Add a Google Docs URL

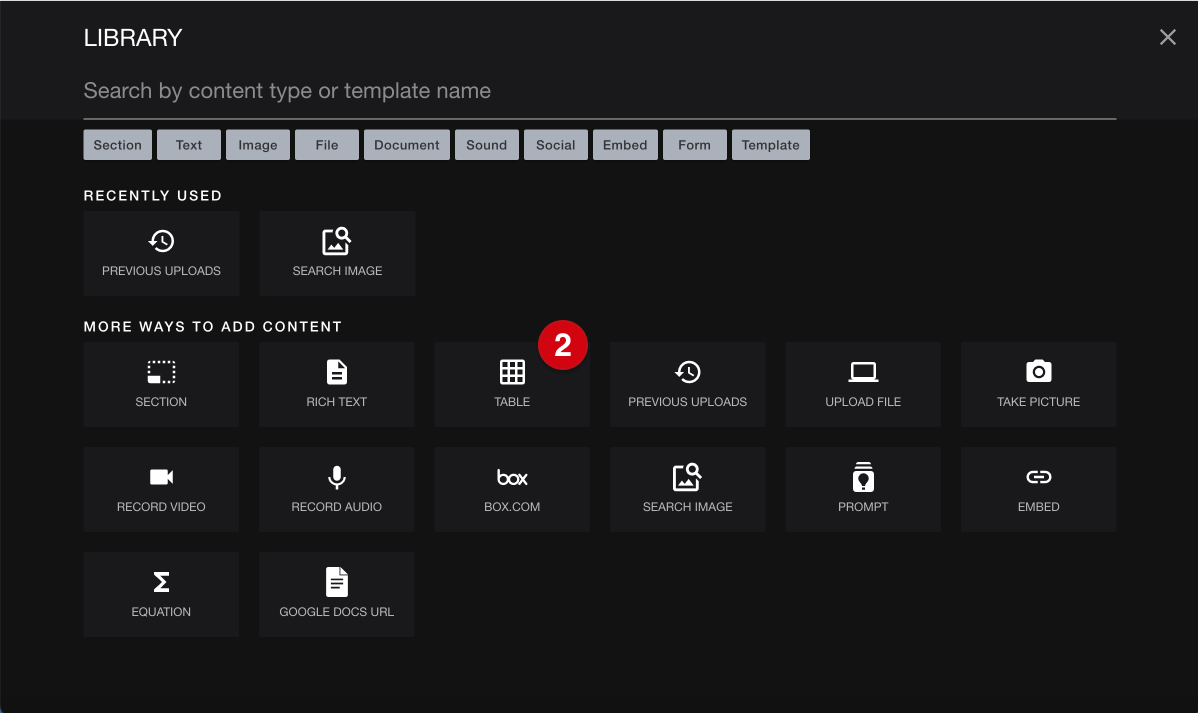tap(337, 595)
